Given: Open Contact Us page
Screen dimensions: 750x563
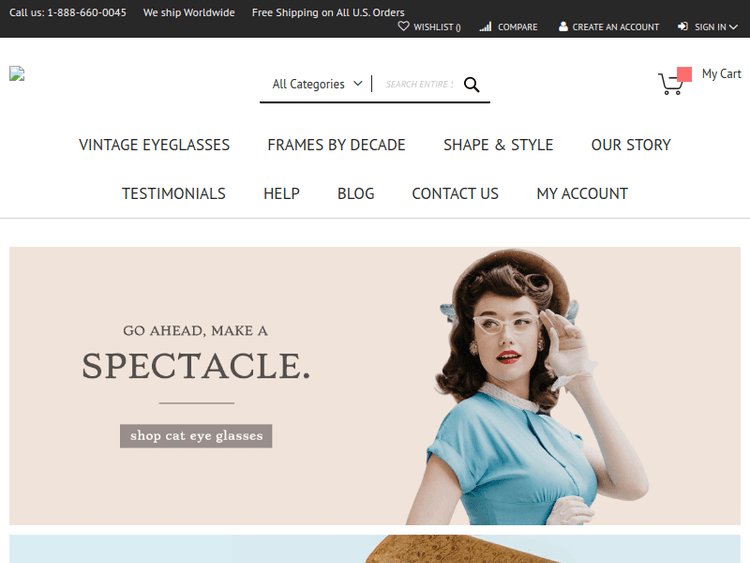Looking at the screenshot, I should pos(455,194).
